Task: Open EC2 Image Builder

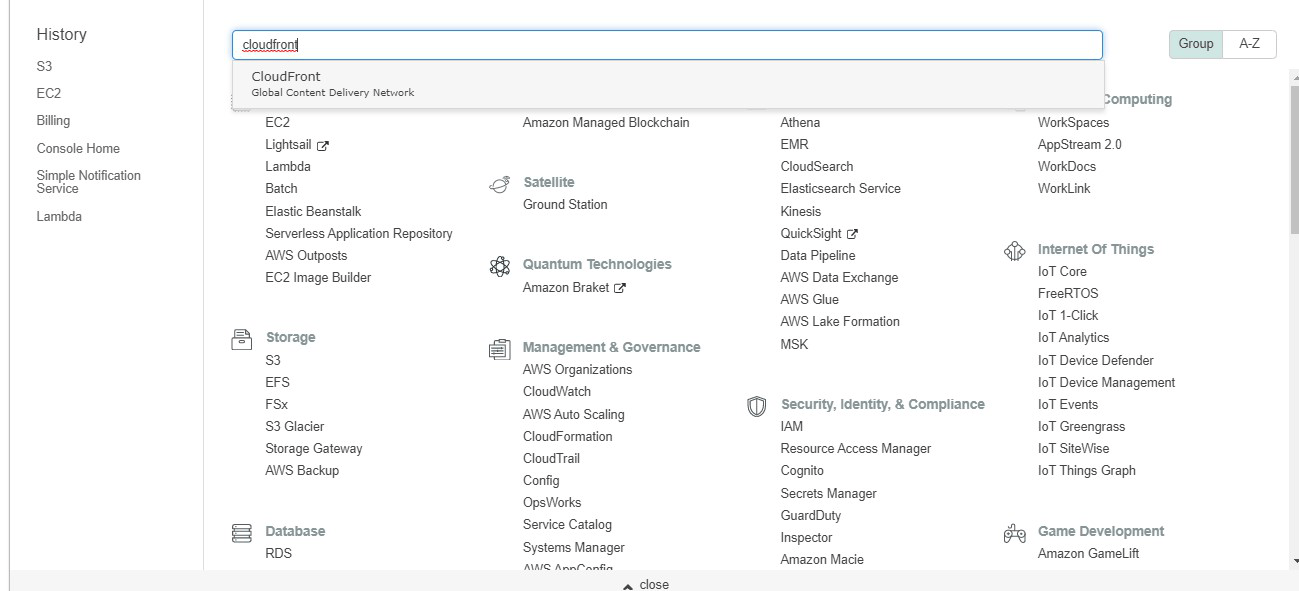Action: (318, 278)
